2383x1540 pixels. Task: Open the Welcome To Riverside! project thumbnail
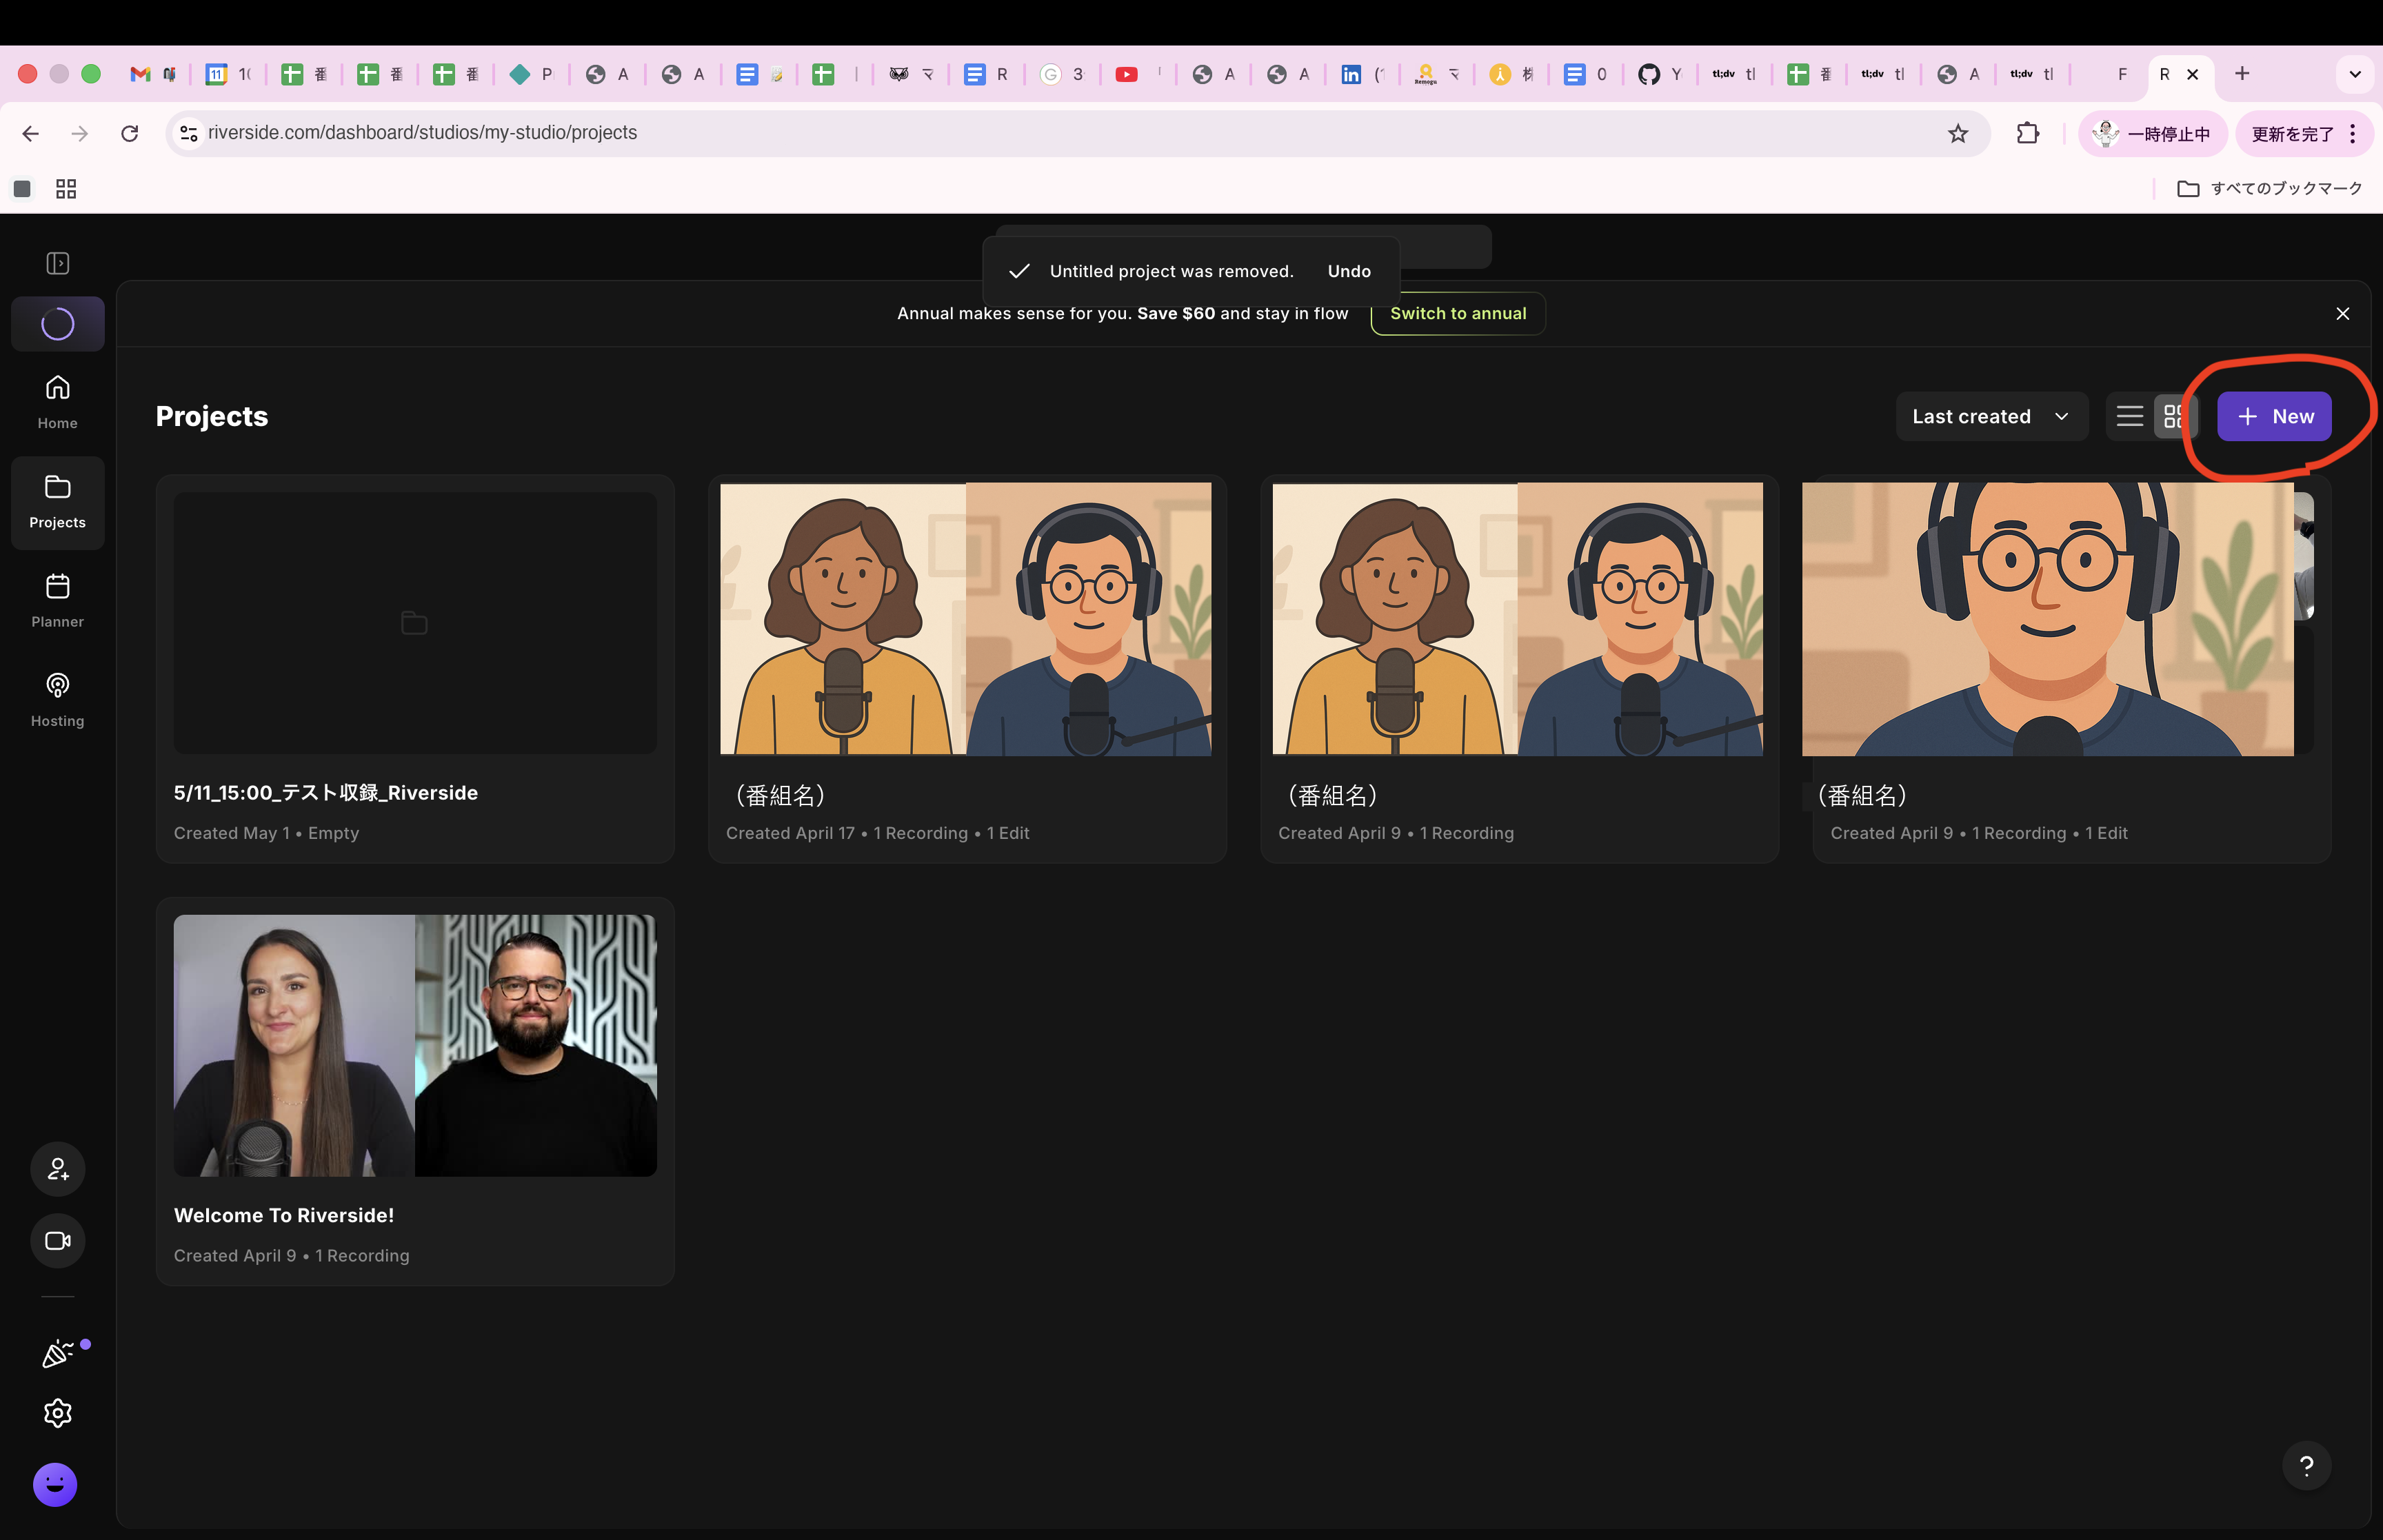click(x=415, y=1045)
